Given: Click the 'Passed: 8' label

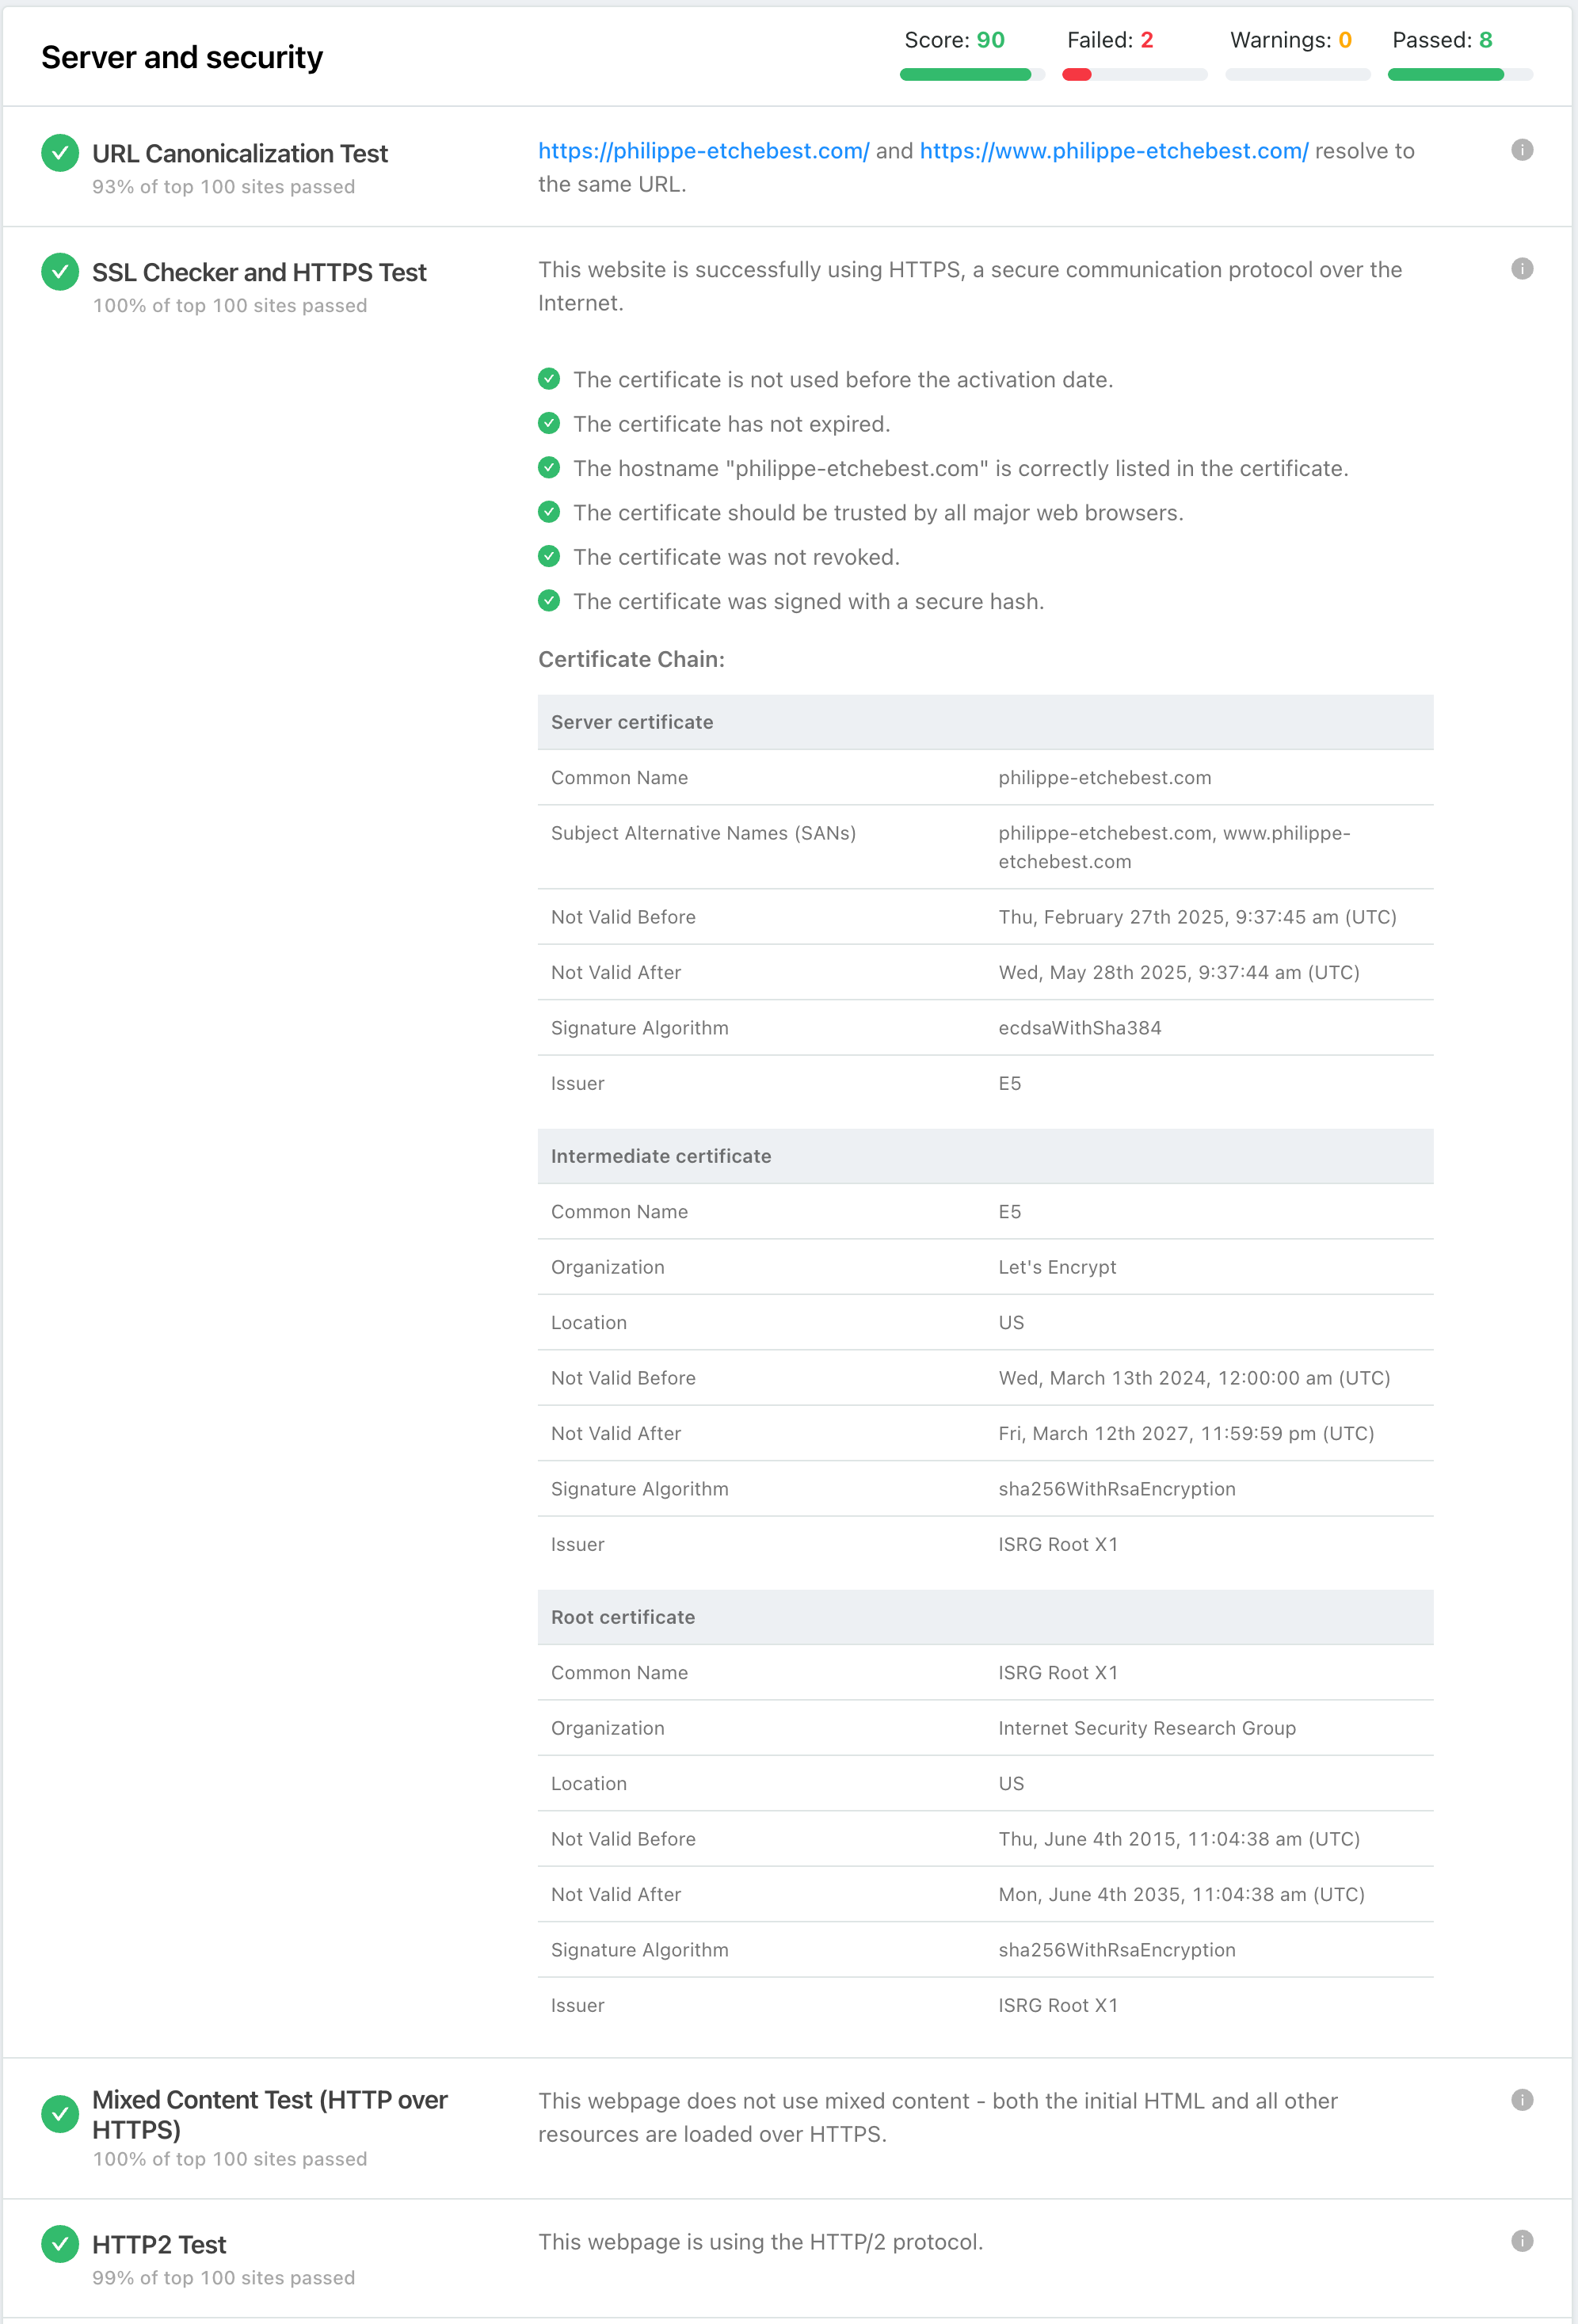Looking at the screenshot, I should coord(1442,40).
